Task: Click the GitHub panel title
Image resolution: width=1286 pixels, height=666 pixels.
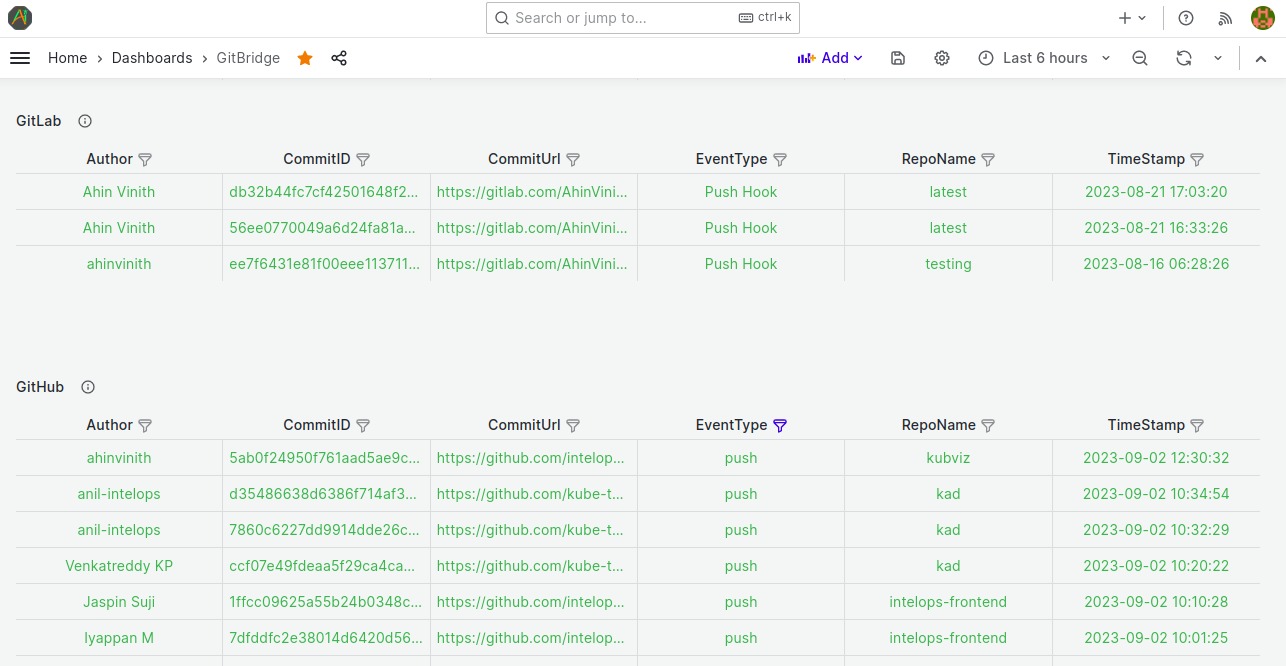Action: pos(40,387)
